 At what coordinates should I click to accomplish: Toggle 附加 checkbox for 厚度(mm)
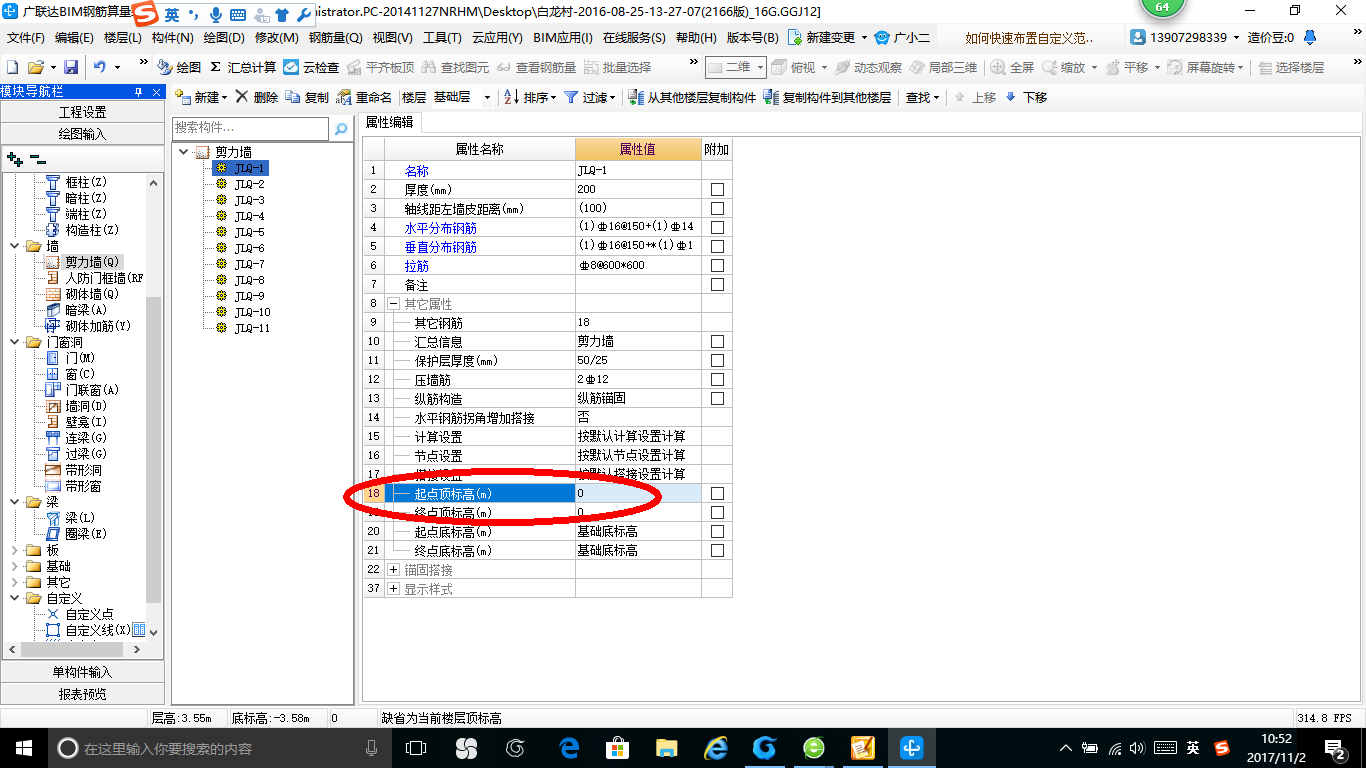717,189
